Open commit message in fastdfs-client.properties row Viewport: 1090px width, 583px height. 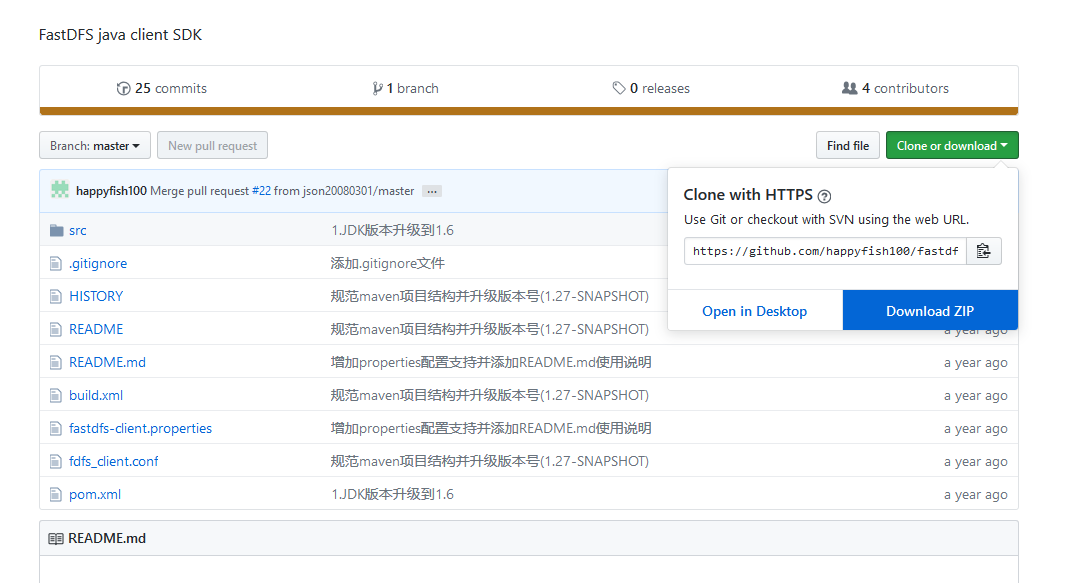(491, 428)
